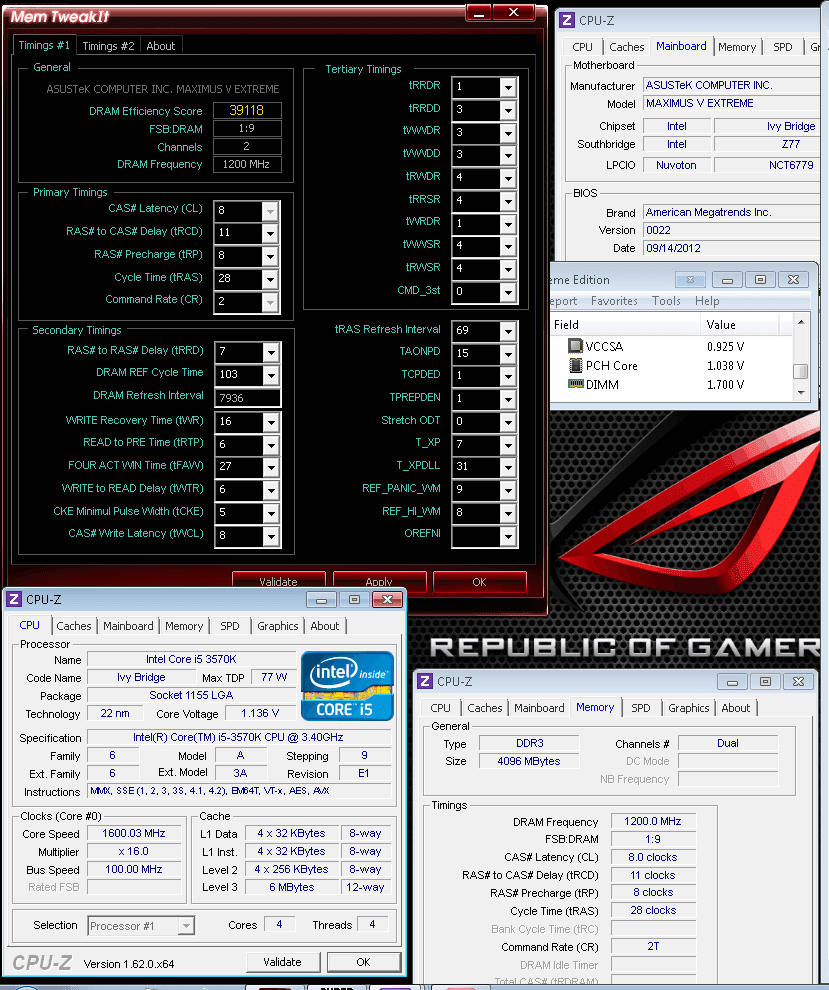
Task: Open the WRITE Recovery Time (tWR) dropdown
Action: (271, 422)
